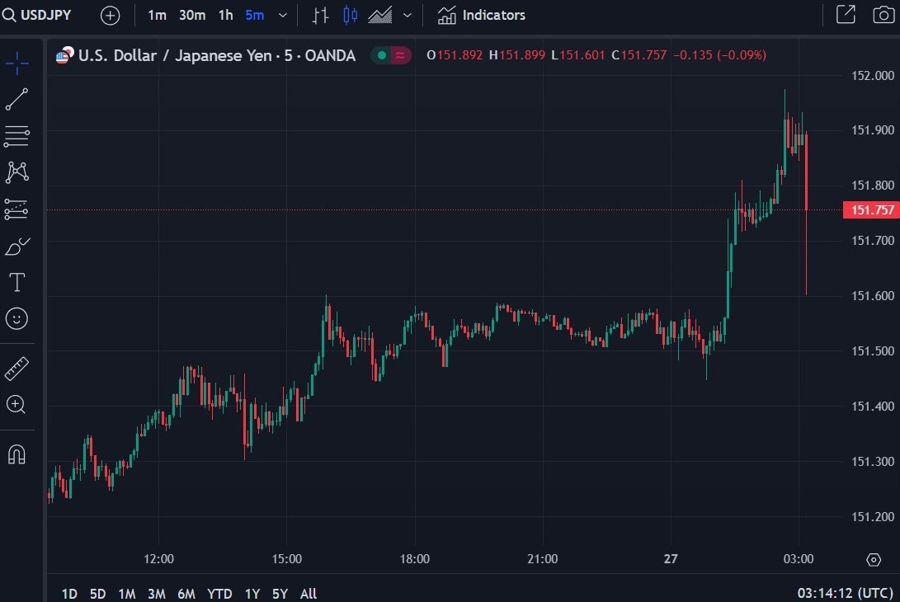The width and height of the screenshot is (900, 602).
Task: Open the Indicators menu
Action: 482,15
